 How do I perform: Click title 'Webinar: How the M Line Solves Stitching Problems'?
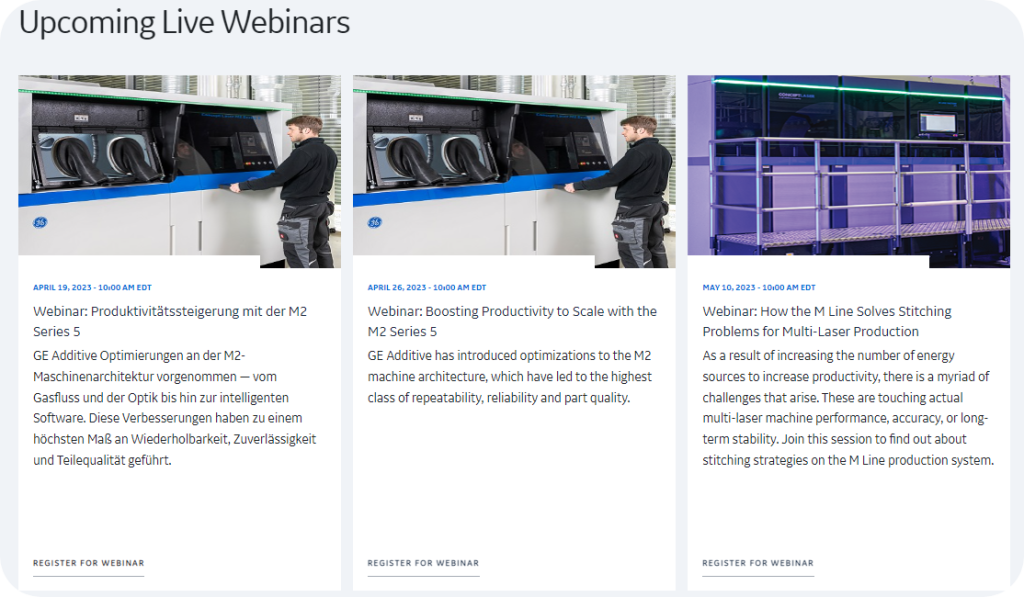(x=827, y=321)
